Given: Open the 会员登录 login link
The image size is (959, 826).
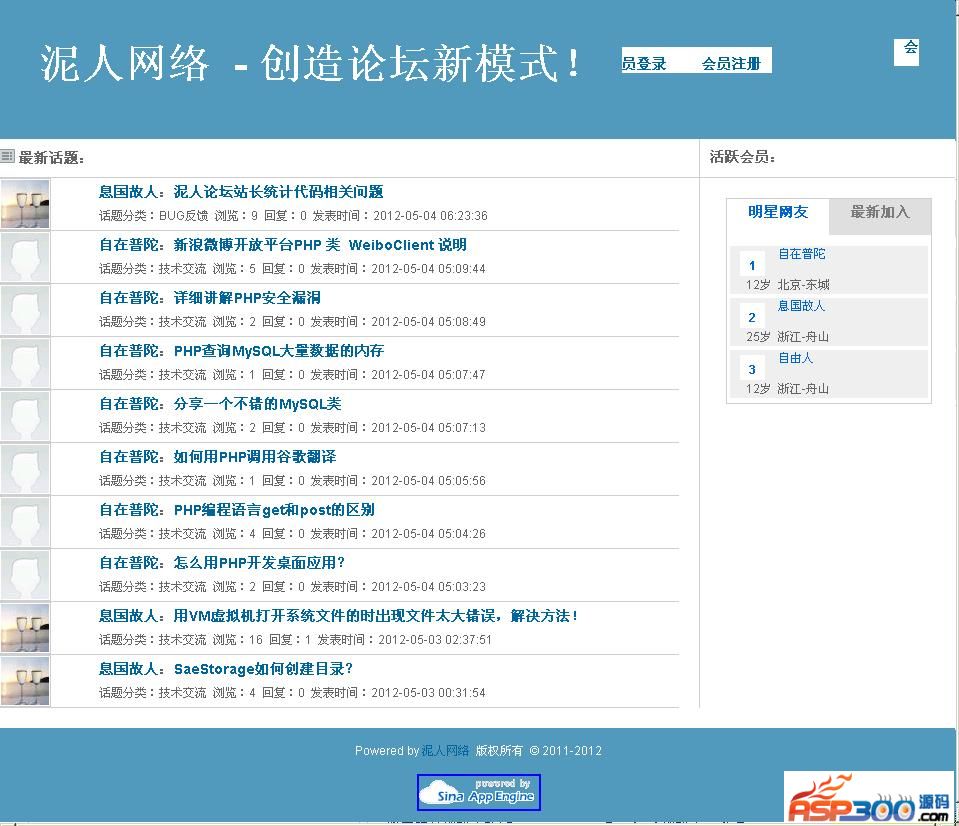Looking at the screenshot, I should (645, 63).
